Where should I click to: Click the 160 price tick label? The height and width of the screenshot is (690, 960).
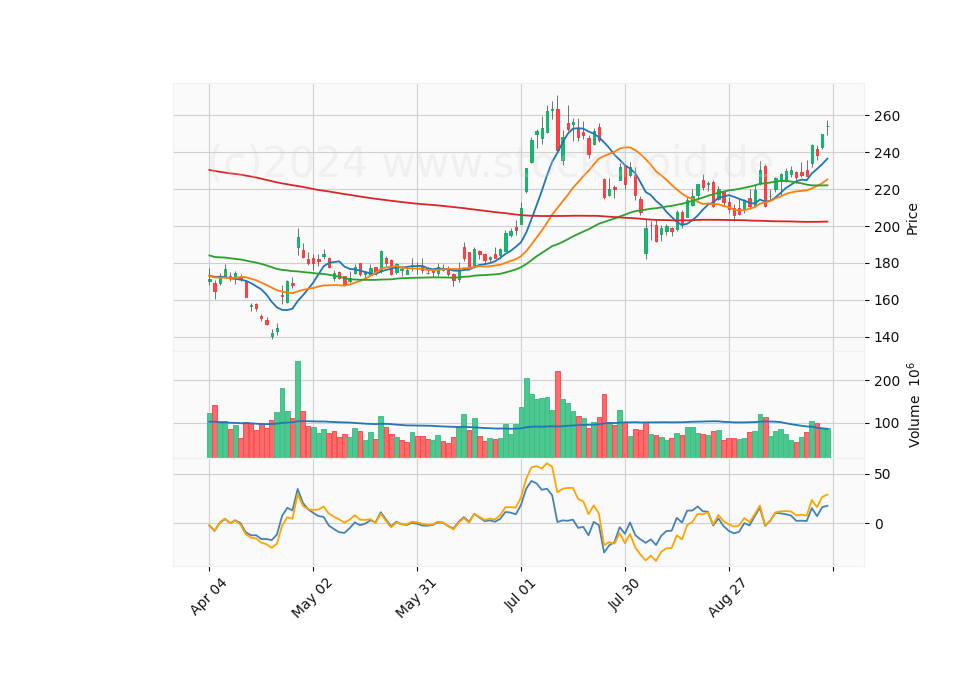[887, 300]
